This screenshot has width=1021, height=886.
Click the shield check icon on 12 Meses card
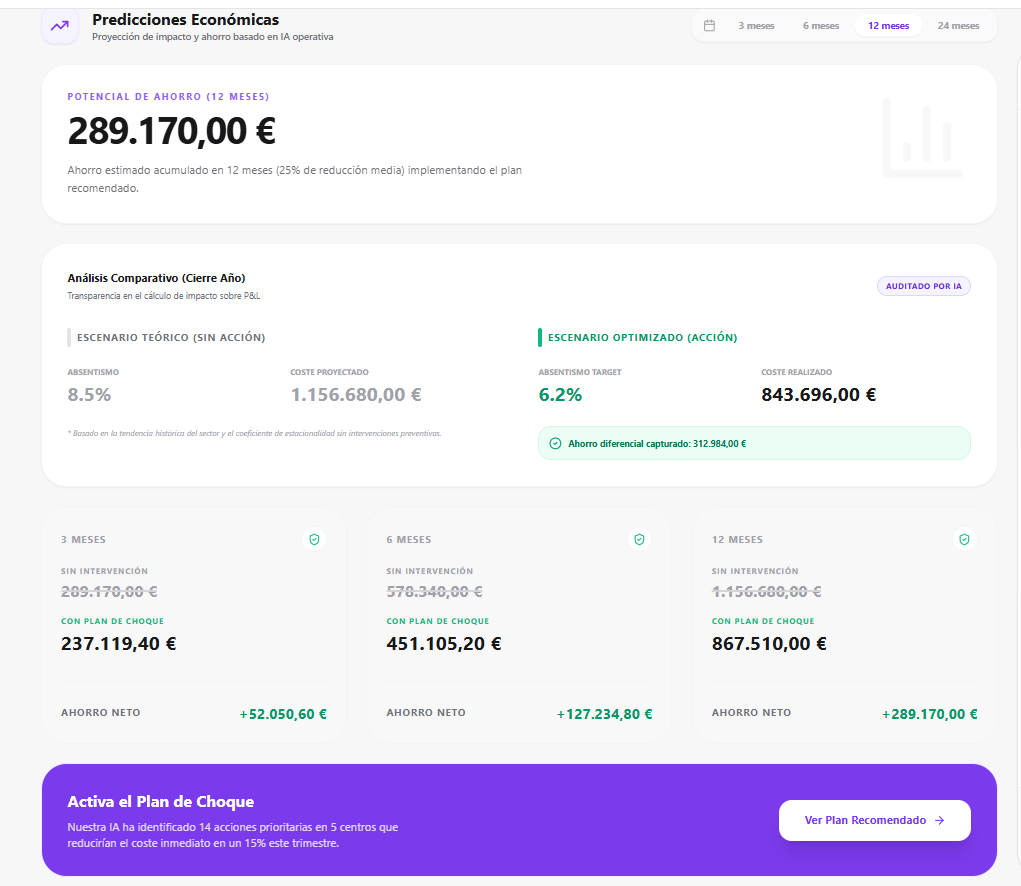coord(964,539)
